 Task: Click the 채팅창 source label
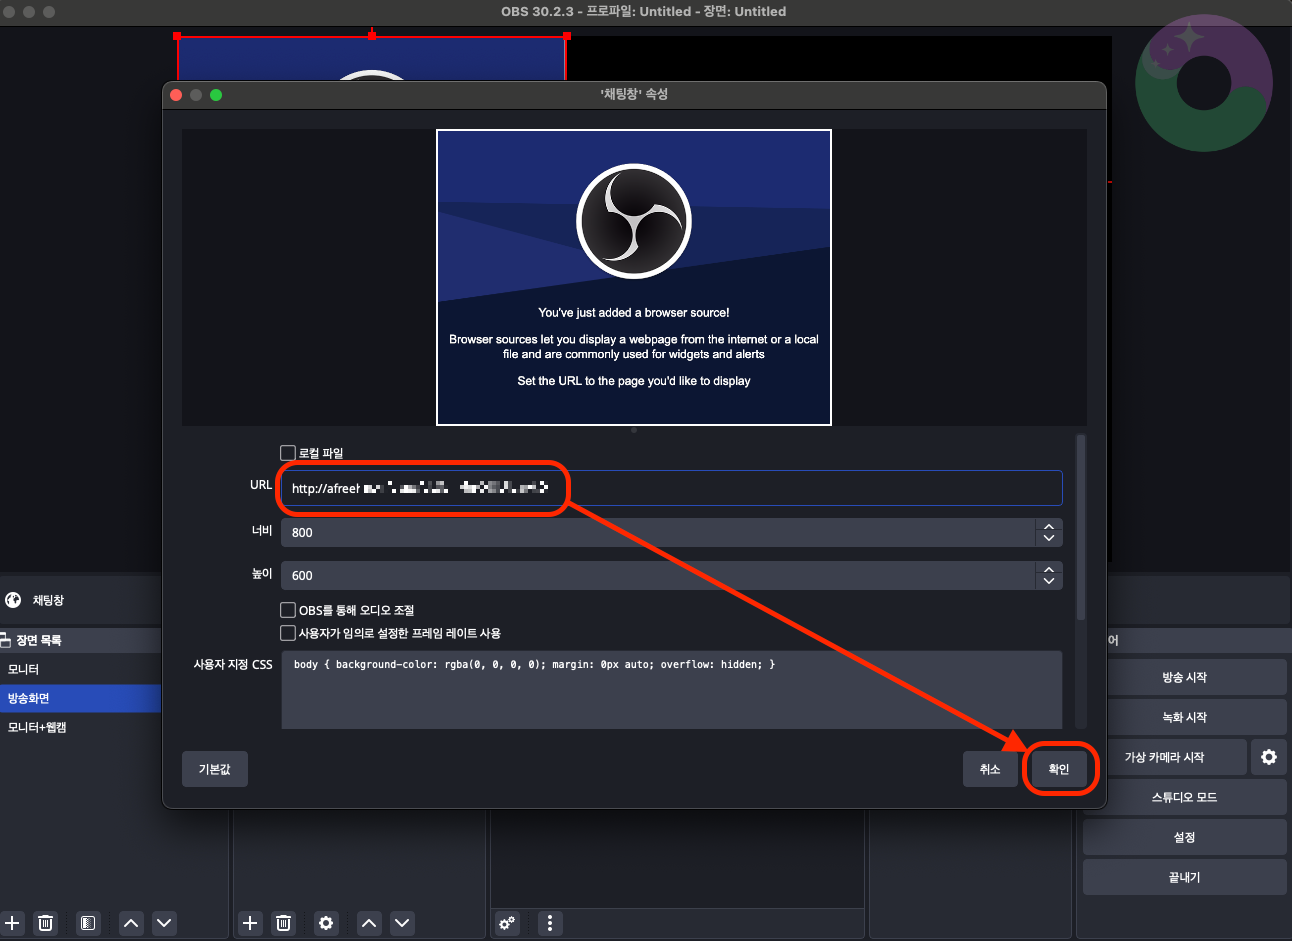(x=48, y=600)
